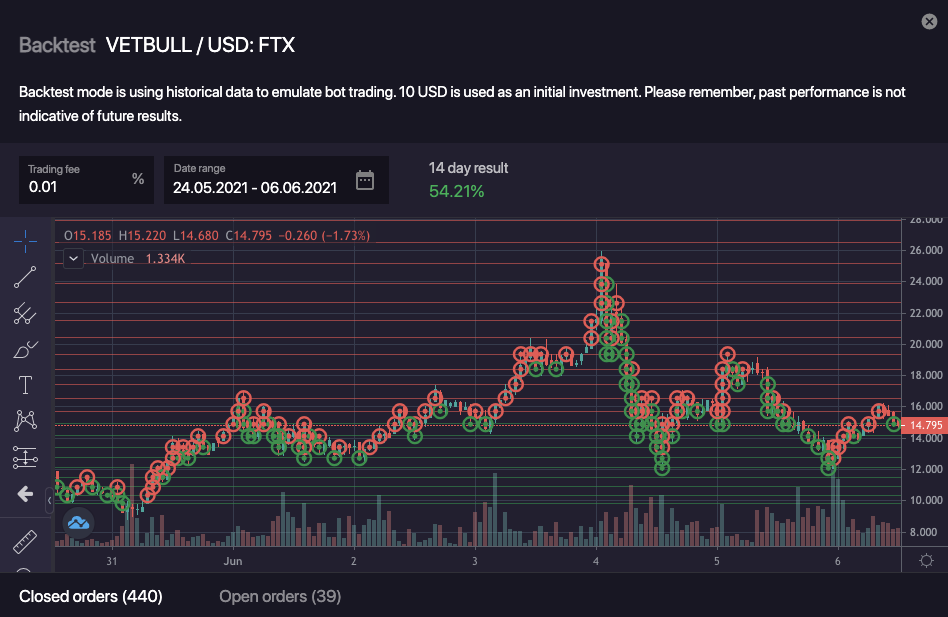The image size is (948, 617).
Task: Open the prediction and measurement tools
Action: pyautogui.click(x=26, y=457)
